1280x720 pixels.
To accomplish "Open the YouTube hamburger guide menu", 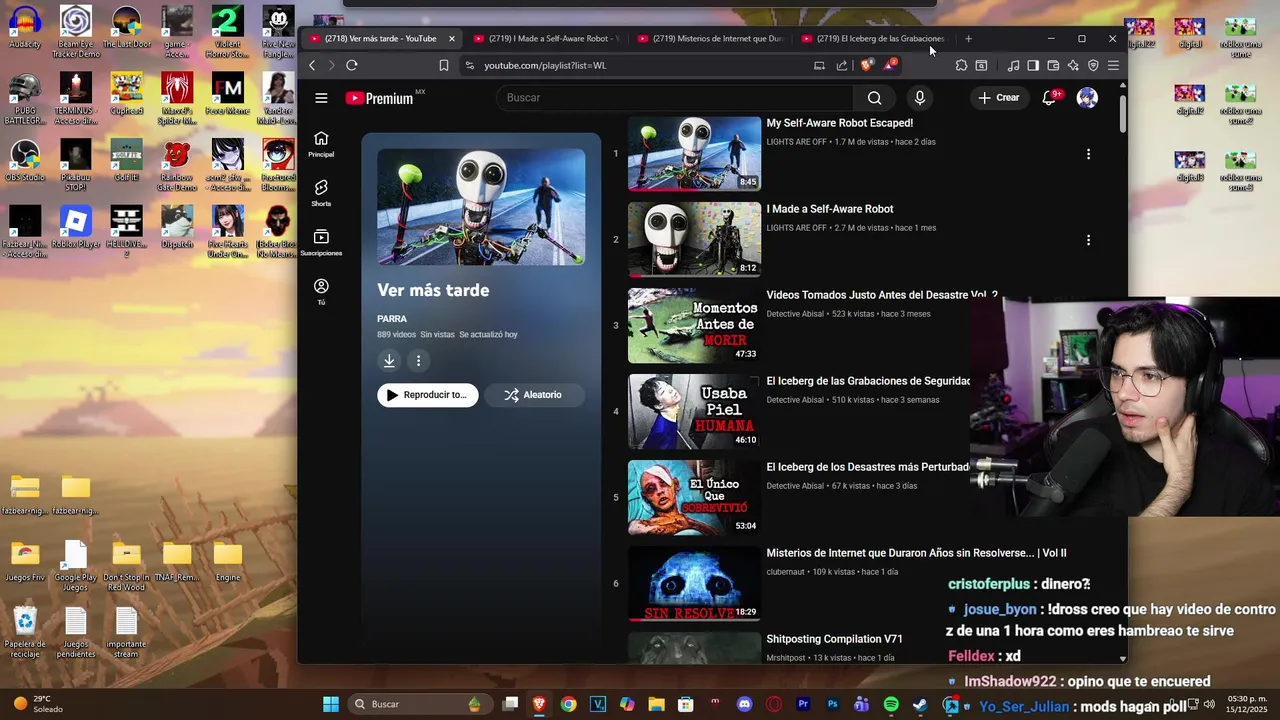I will pyautogui.click(x=321, y=98).
